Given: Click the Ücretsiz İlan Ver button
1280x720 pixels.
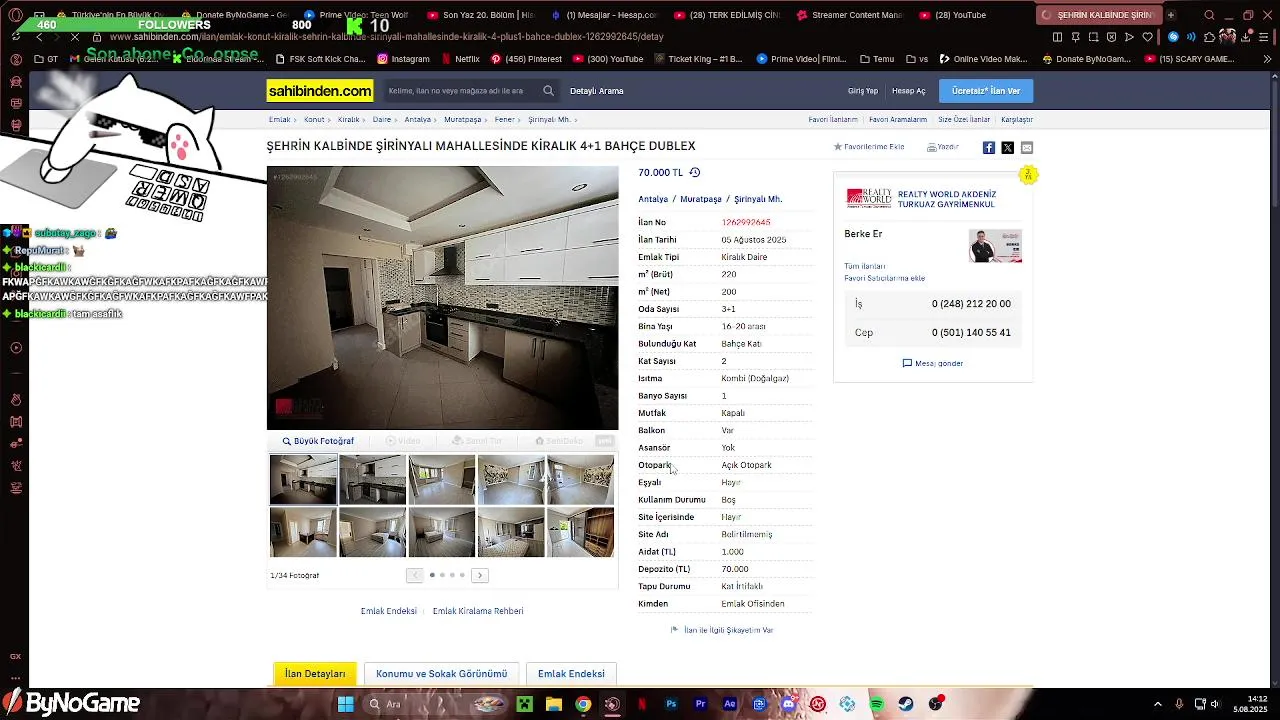Looking at the screenshot, I should (x=986, y=91).
